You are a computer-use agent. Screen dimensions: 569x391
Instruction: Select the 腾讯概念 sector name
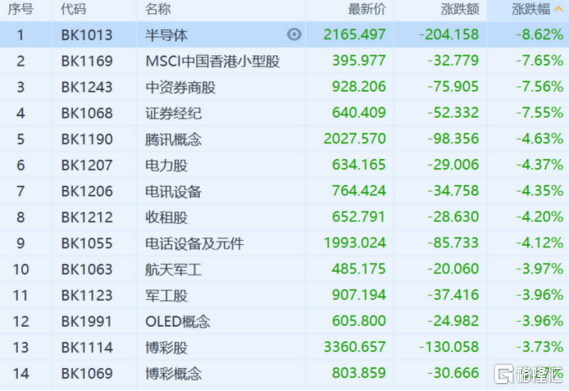(x=173, y=139)
